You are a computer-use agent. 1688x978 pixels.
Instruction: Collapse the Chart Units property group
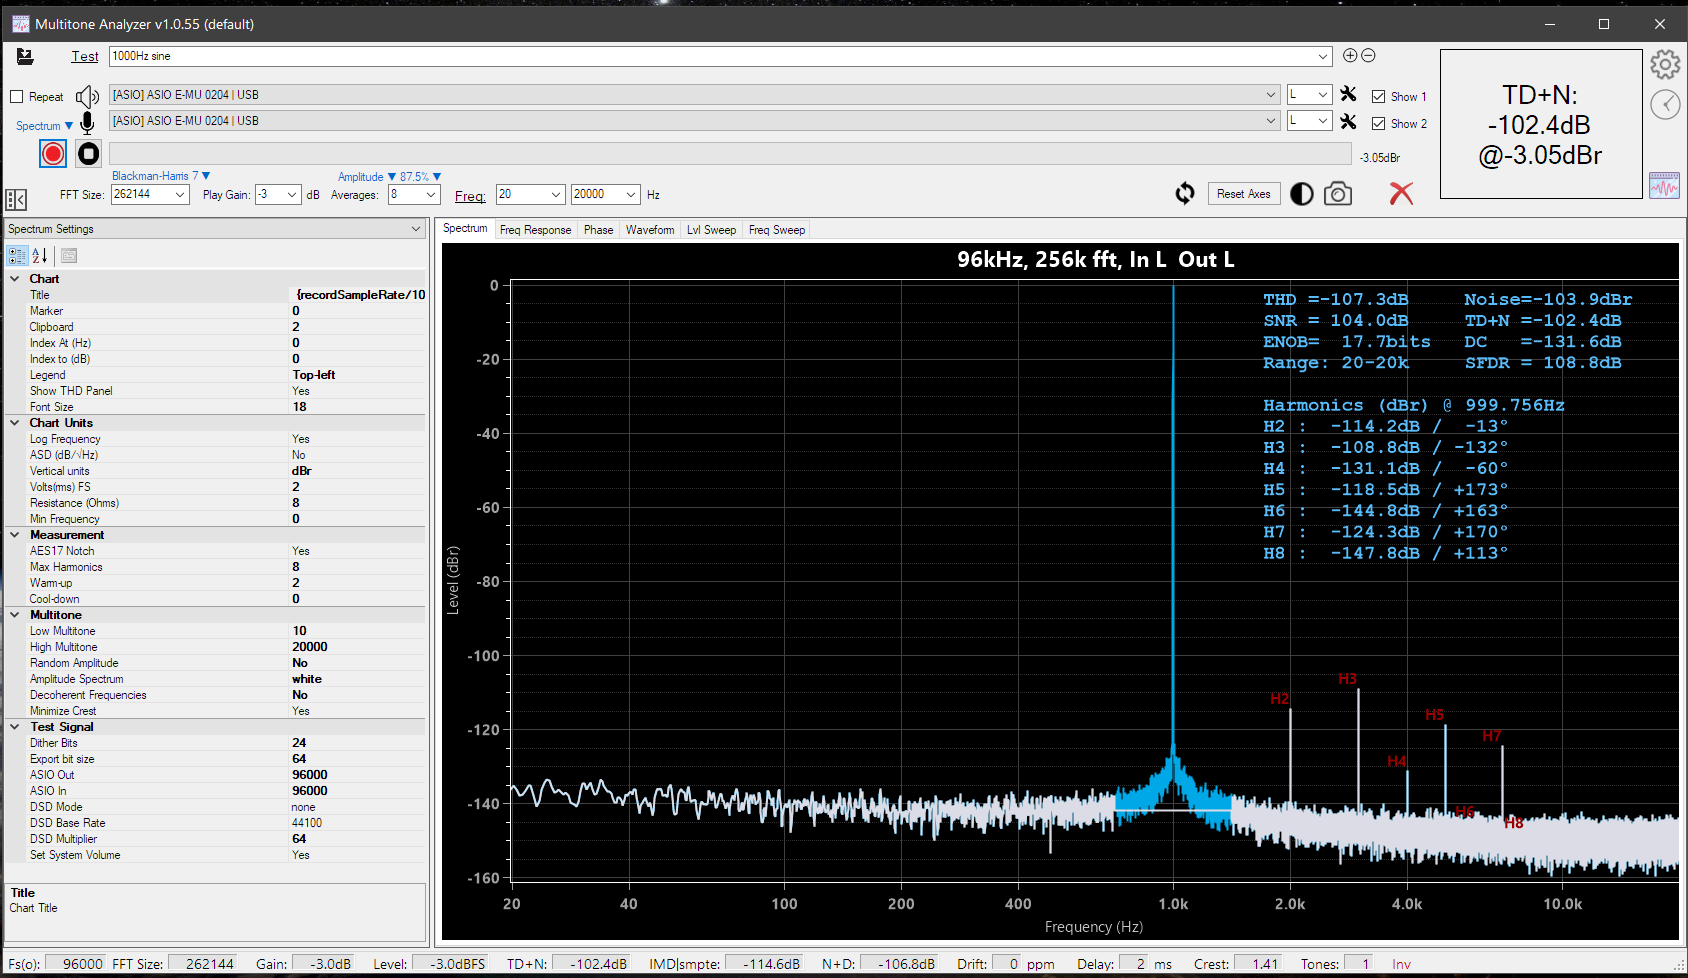coord(14,423)
